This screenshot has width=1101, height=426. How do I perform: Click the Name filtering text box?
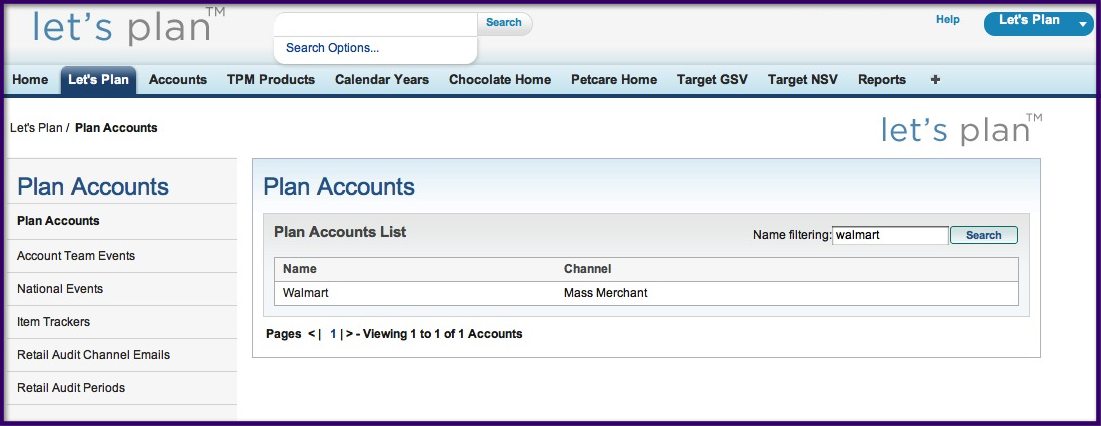pos(890,235)
